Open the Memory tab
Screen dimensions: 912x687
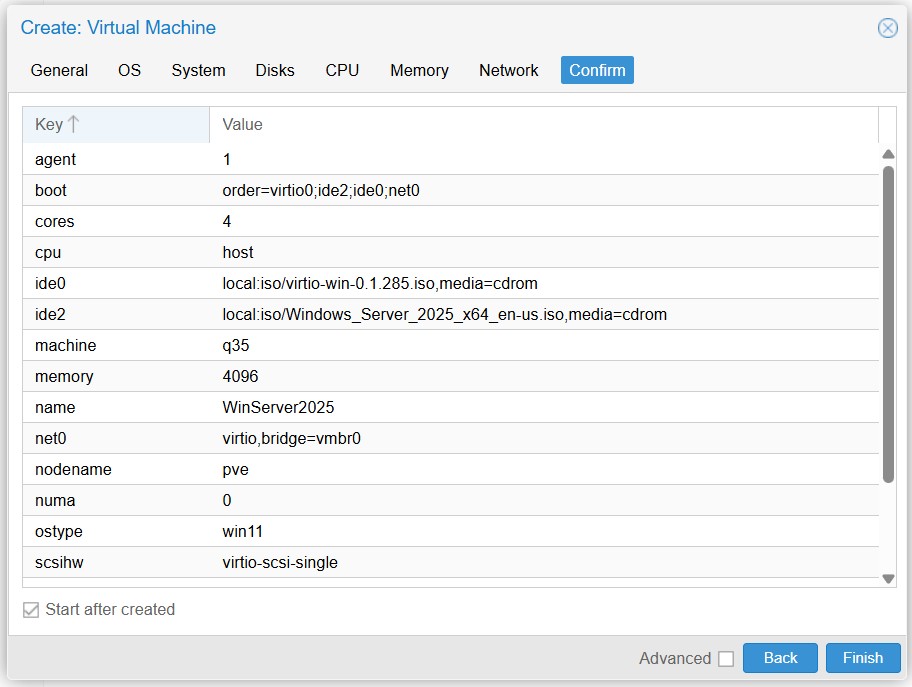tap(419, 70)
